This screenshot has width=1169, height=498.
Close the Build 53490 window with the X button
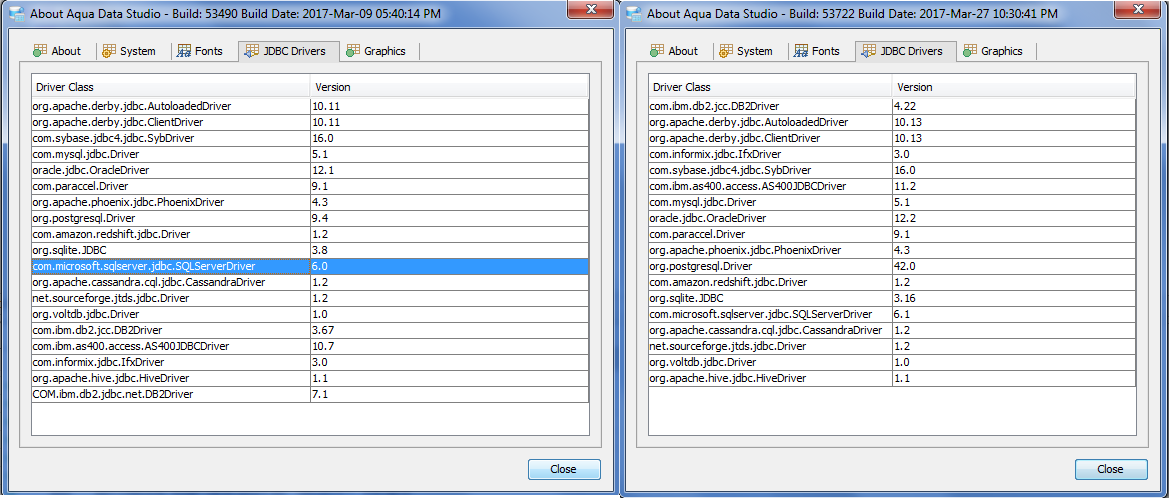point(591,8)
